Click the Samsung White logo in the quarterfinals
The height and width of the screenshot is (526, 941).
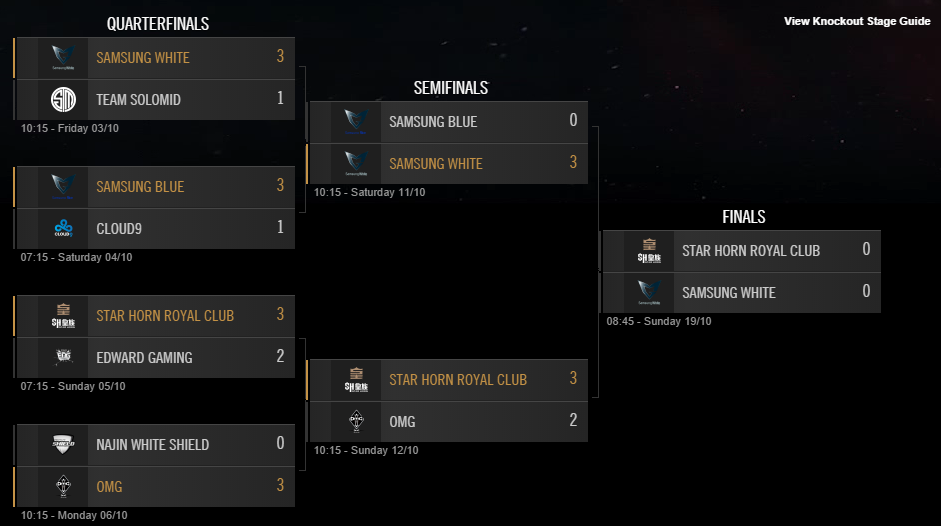(x=63, y=58)
